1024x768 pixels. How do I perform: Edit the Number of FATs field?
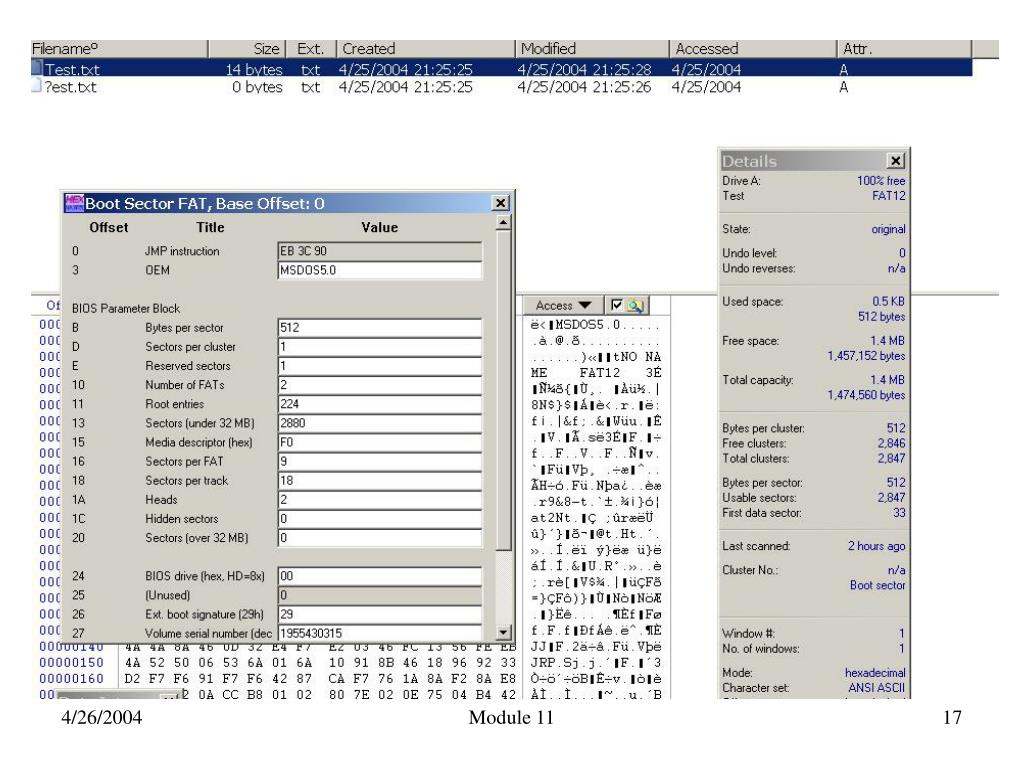(379, 385)
